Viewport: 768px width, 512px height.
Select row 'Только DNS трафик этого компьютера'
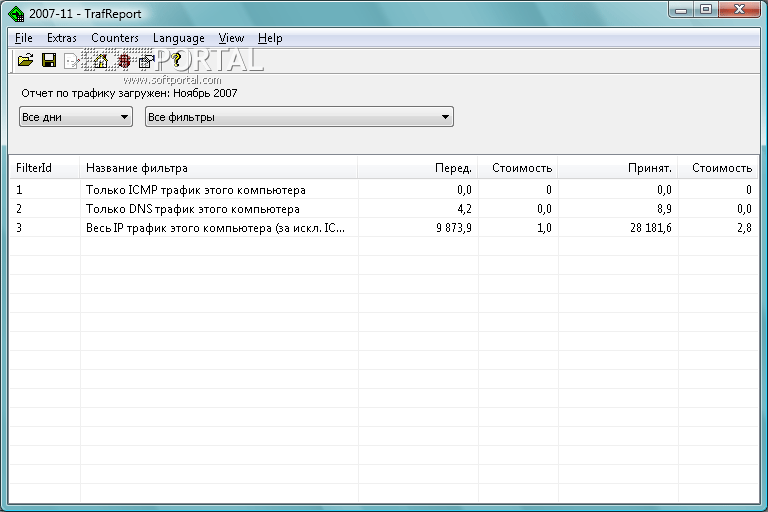(x=384, y=209)
